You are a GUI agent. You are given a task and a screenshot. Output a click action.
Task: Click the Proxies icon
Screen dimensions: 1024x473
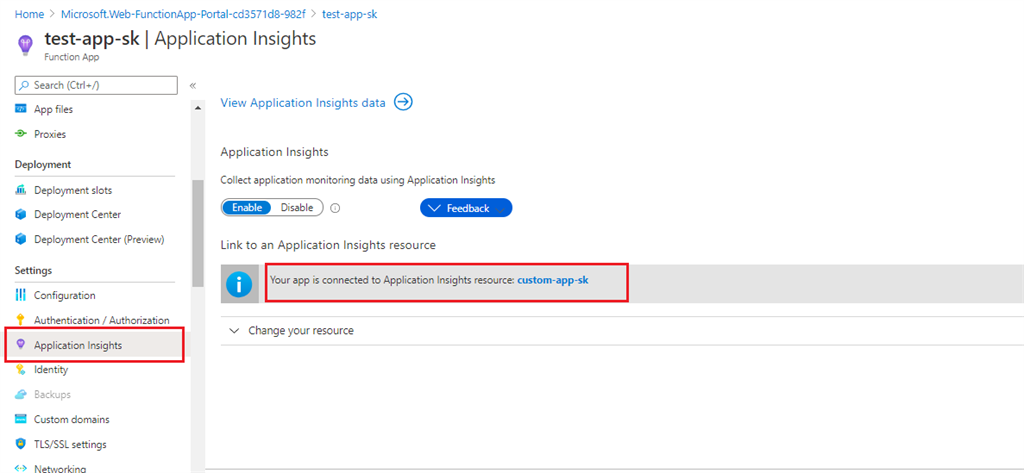coord(20,134)
